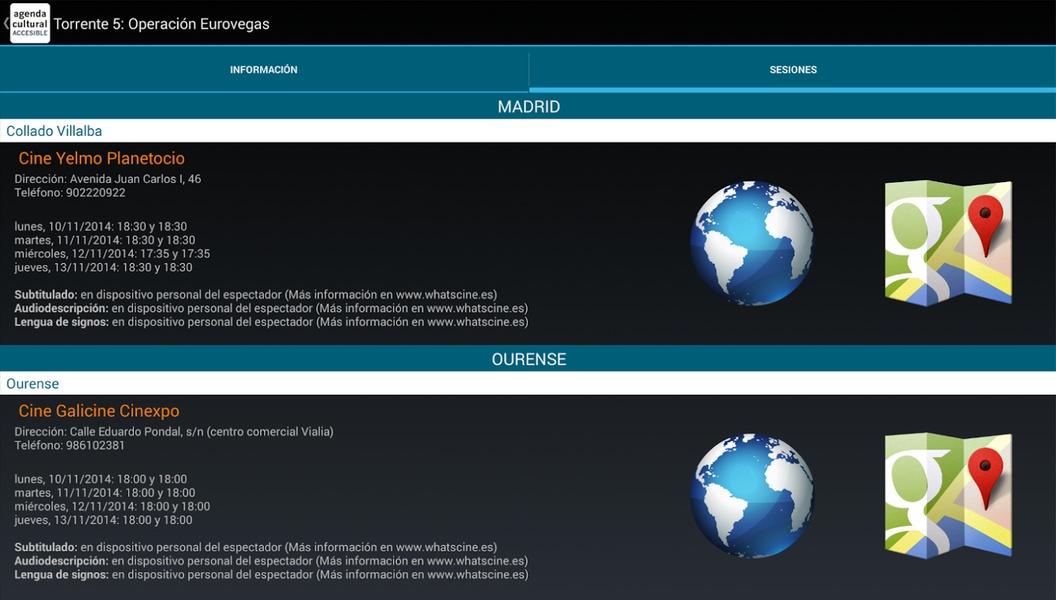Select the SESIONES tab

793,69
